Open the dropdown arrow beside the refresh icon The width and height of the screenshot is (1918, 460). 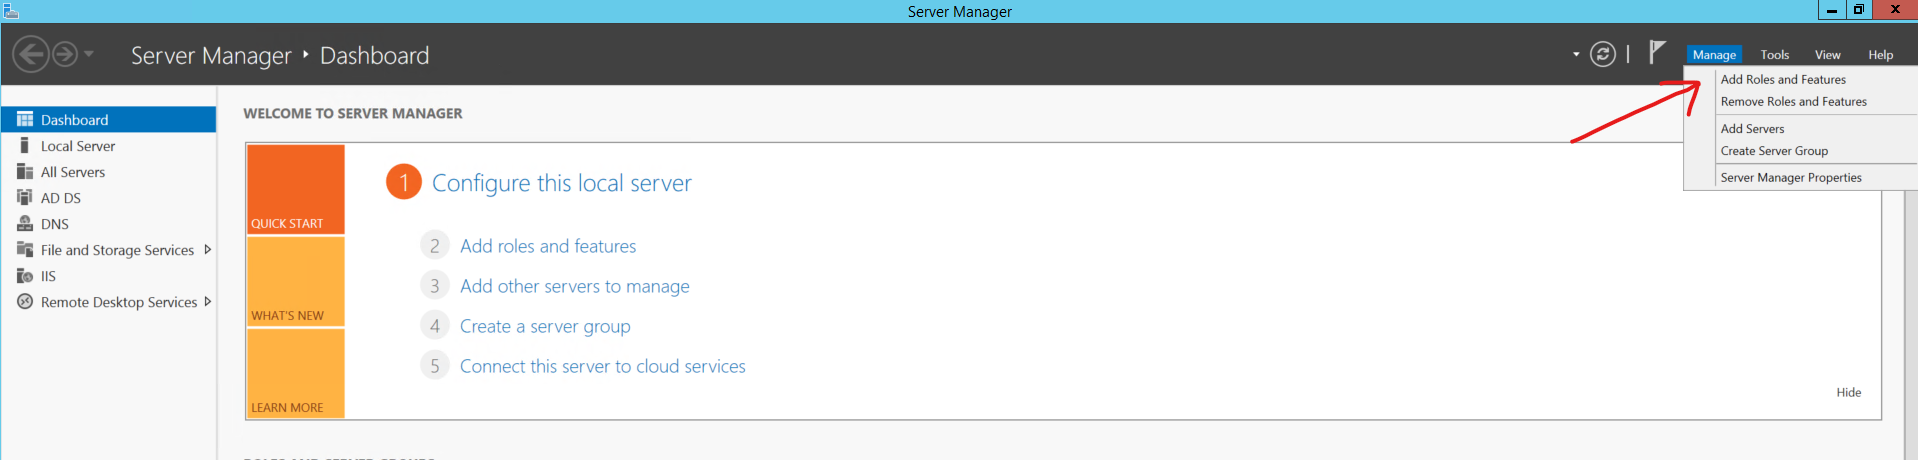click(1576, 54)
